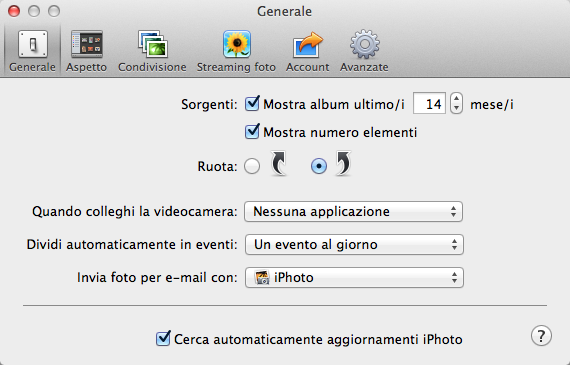The height and width of the screenshot is (365, 570).
Task: Open the Avanzate gear icon
Action: click(x=365, y=44)
